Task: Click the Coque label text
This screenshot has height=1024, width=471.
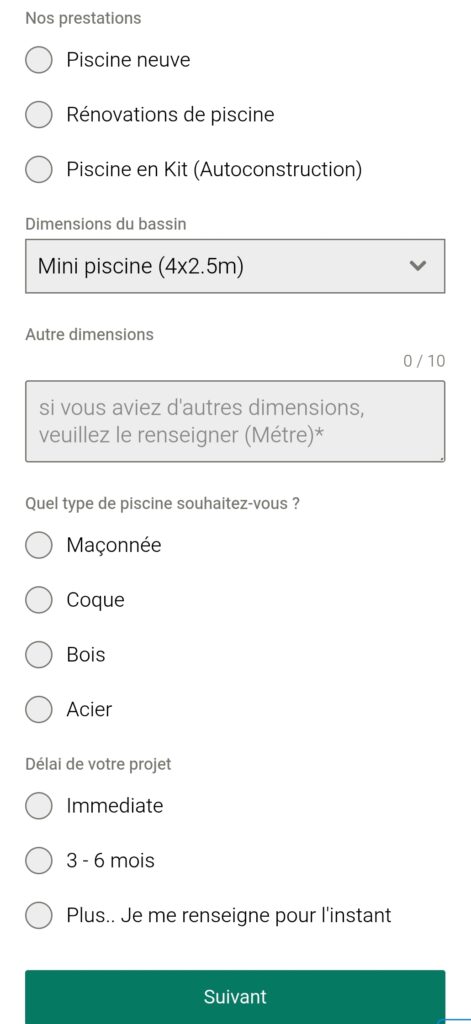Action: [x=95, y=600]
